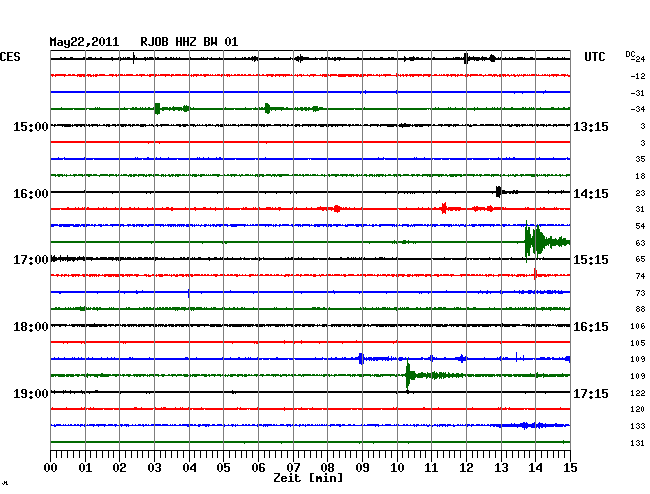Select the DC value 88

pos(640,310)
